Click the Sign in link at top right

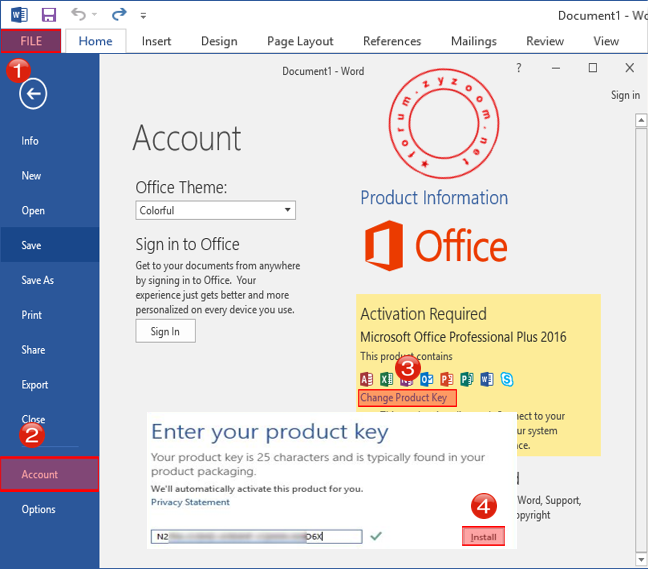point(625,95)
